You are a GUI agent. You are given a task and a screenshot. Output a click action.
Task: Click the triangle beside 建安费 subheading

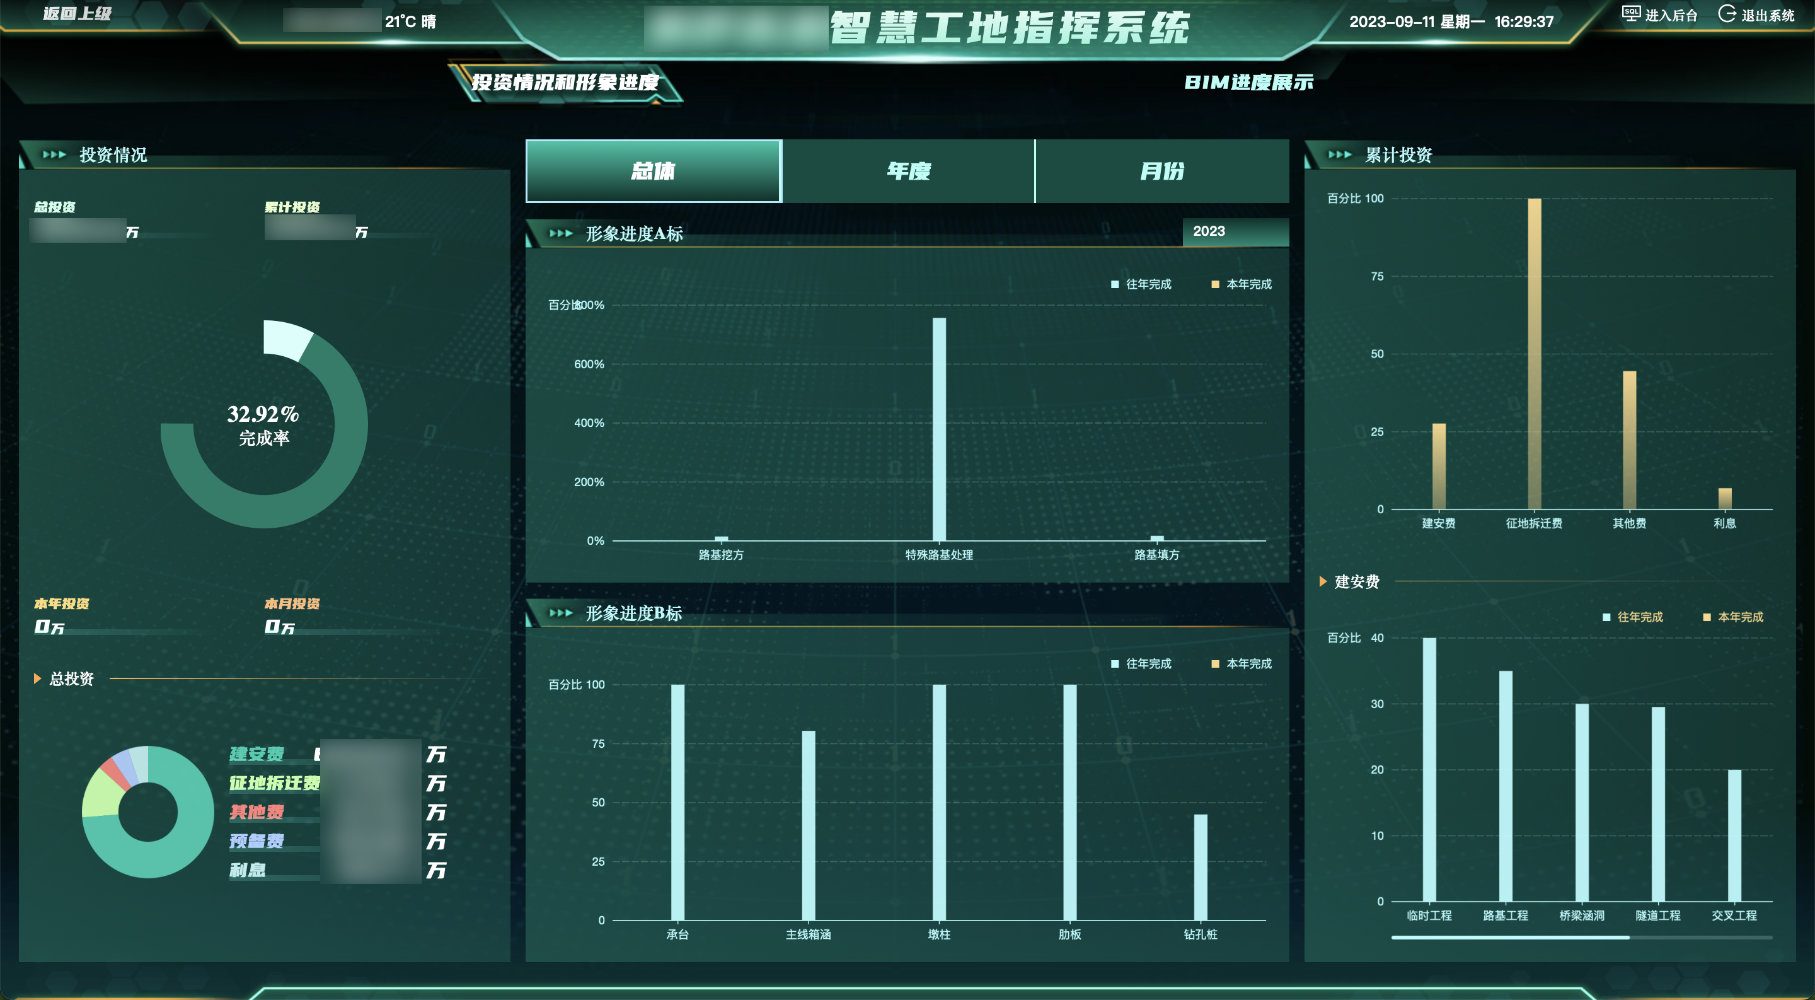1323,582
